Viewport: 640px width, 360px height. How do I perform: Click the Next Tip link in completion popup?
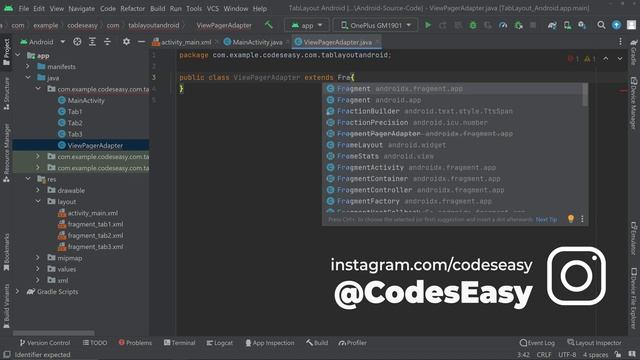pyautogui.click(x=546, y=220)
